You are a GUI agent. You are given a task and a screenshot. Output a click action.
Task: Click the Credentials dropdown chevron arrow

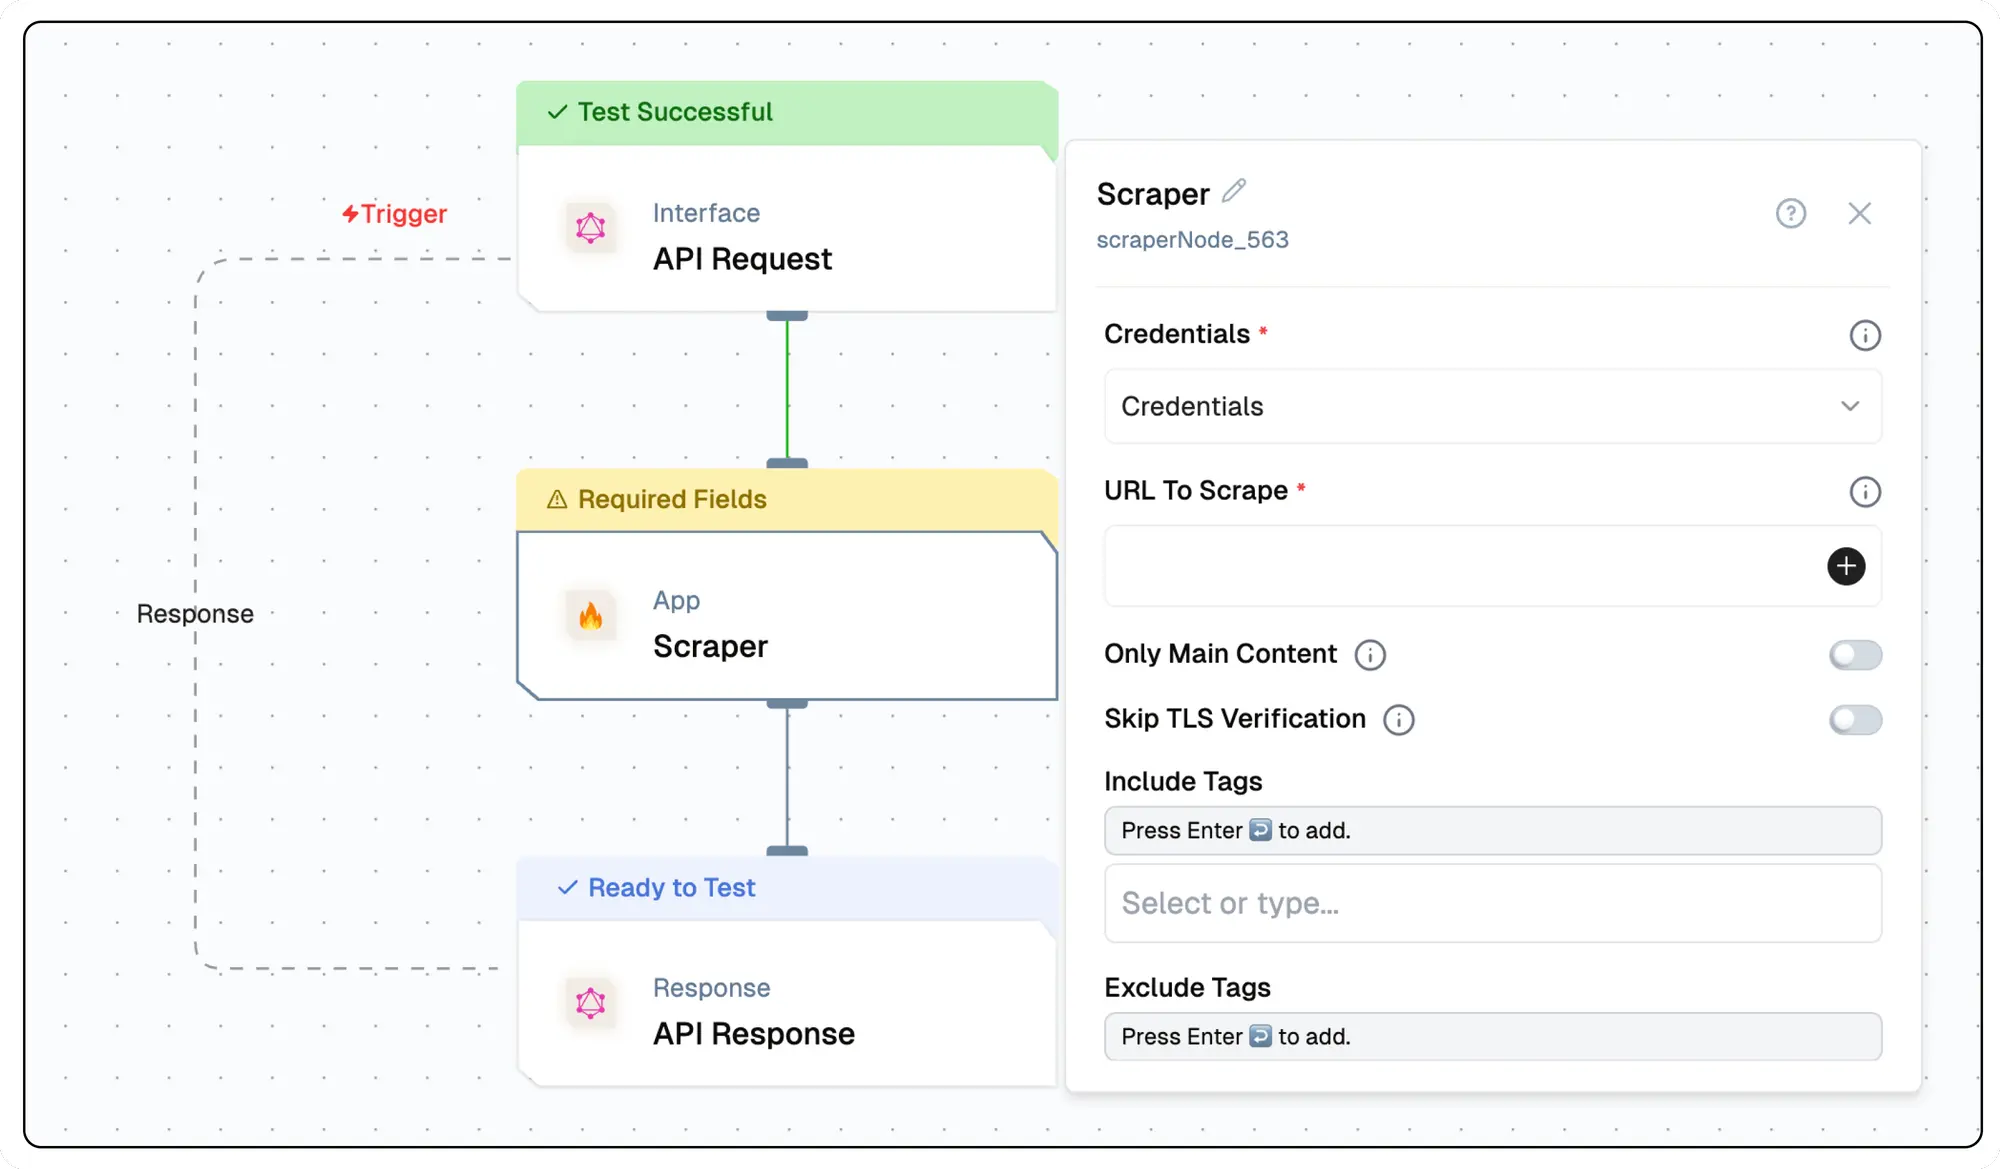(x=1849, y=406)
